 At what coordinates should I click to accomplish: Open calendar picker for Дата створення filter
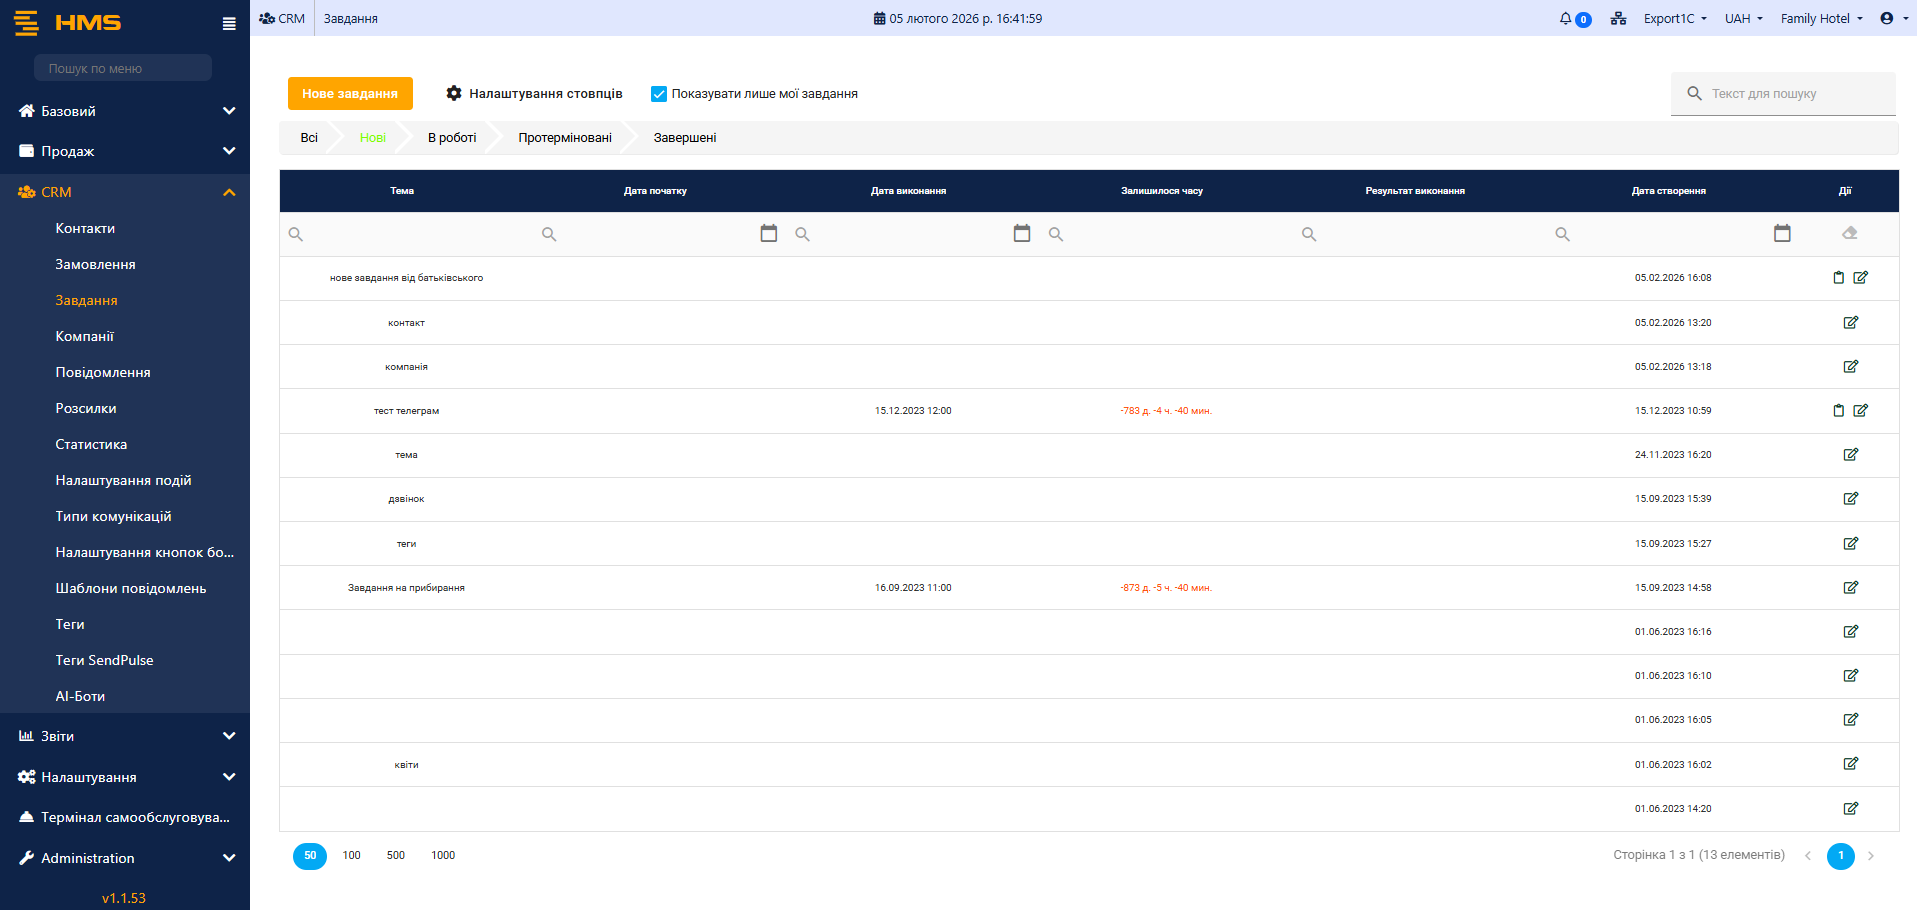(1781, 233)
